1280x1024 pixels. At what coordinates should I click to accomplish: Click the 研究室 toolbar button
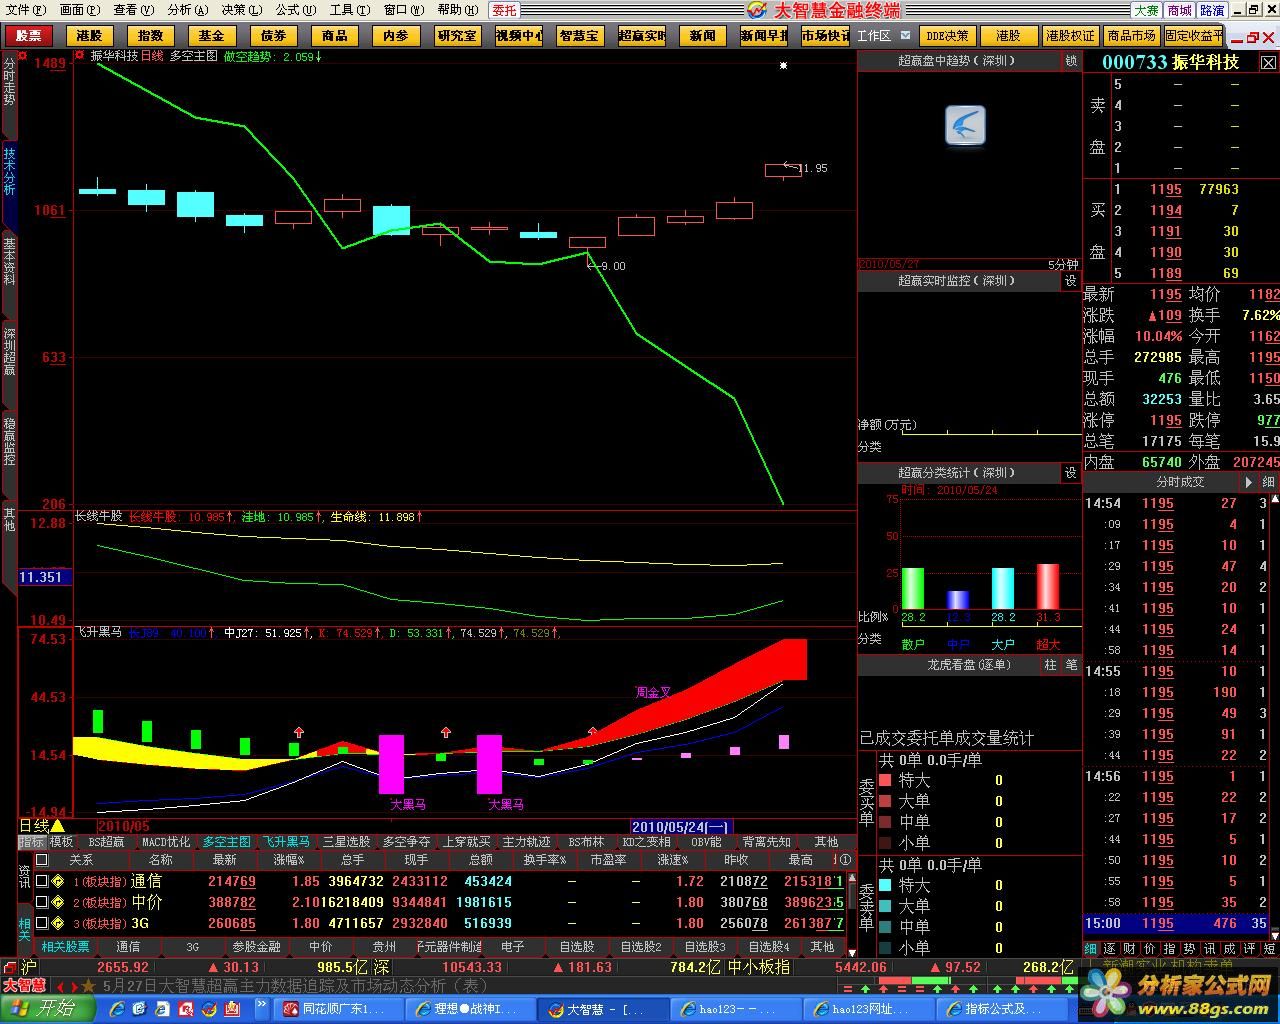click(x=456, y=36)
